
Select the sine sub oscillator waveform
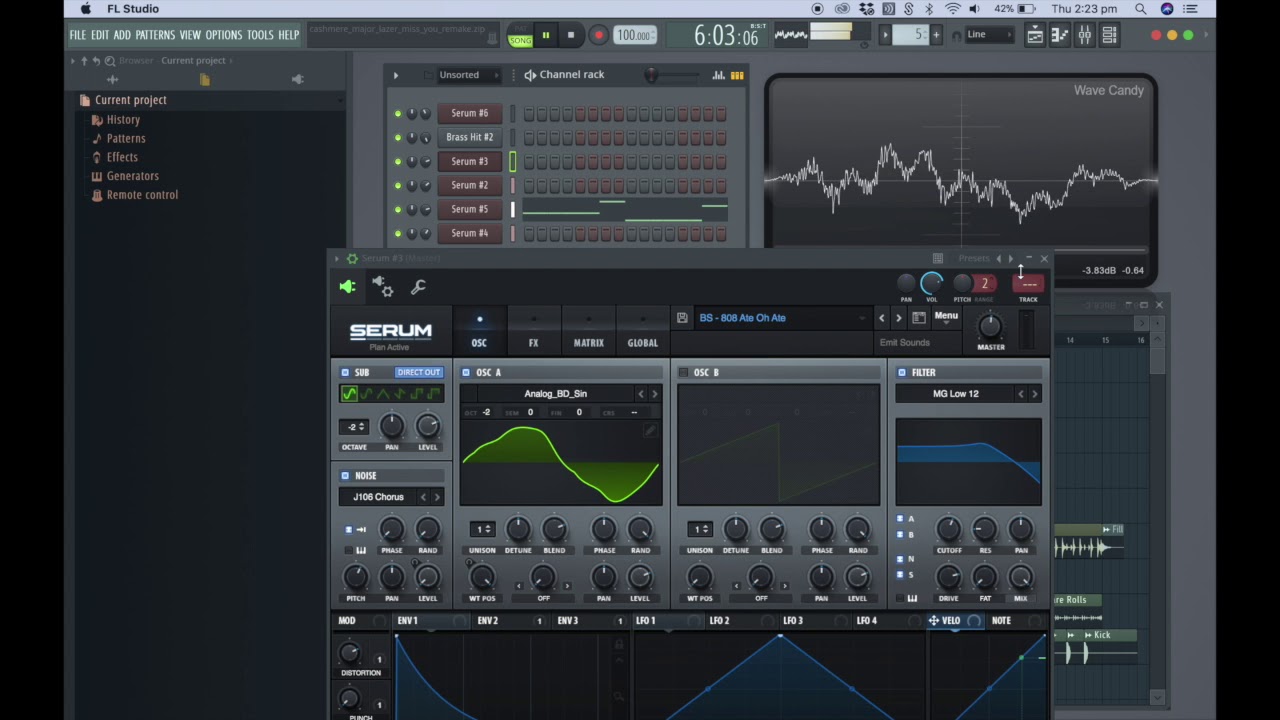349,394
